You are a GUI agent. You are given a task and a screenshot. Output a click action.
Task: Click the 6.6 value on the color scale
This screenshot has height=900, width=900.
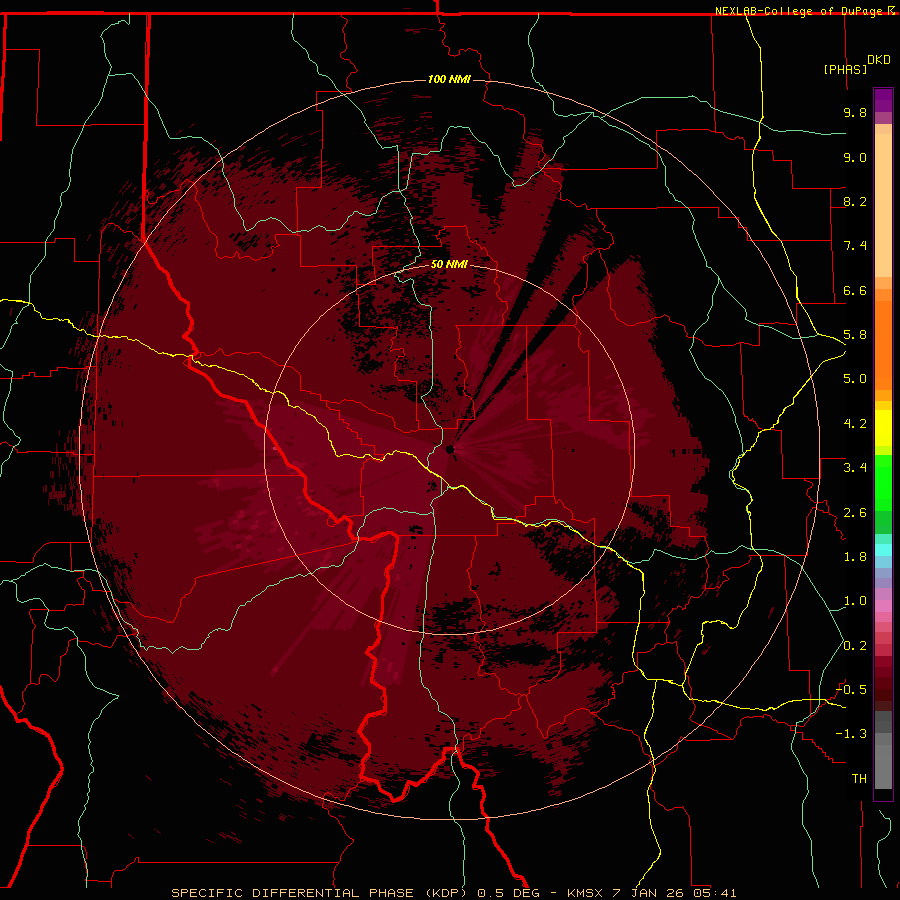pyautogui.click(x=855, y=290)
